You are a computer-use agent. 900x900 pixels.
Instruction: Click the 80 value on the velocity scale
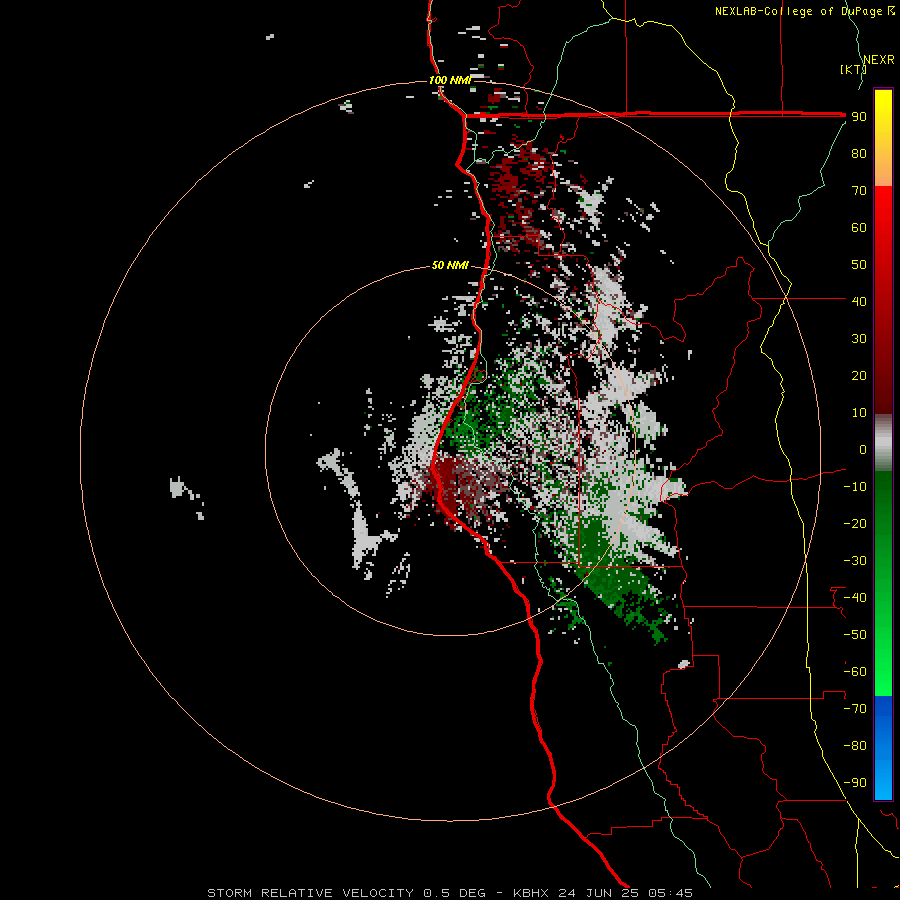(x=859, y=154)
